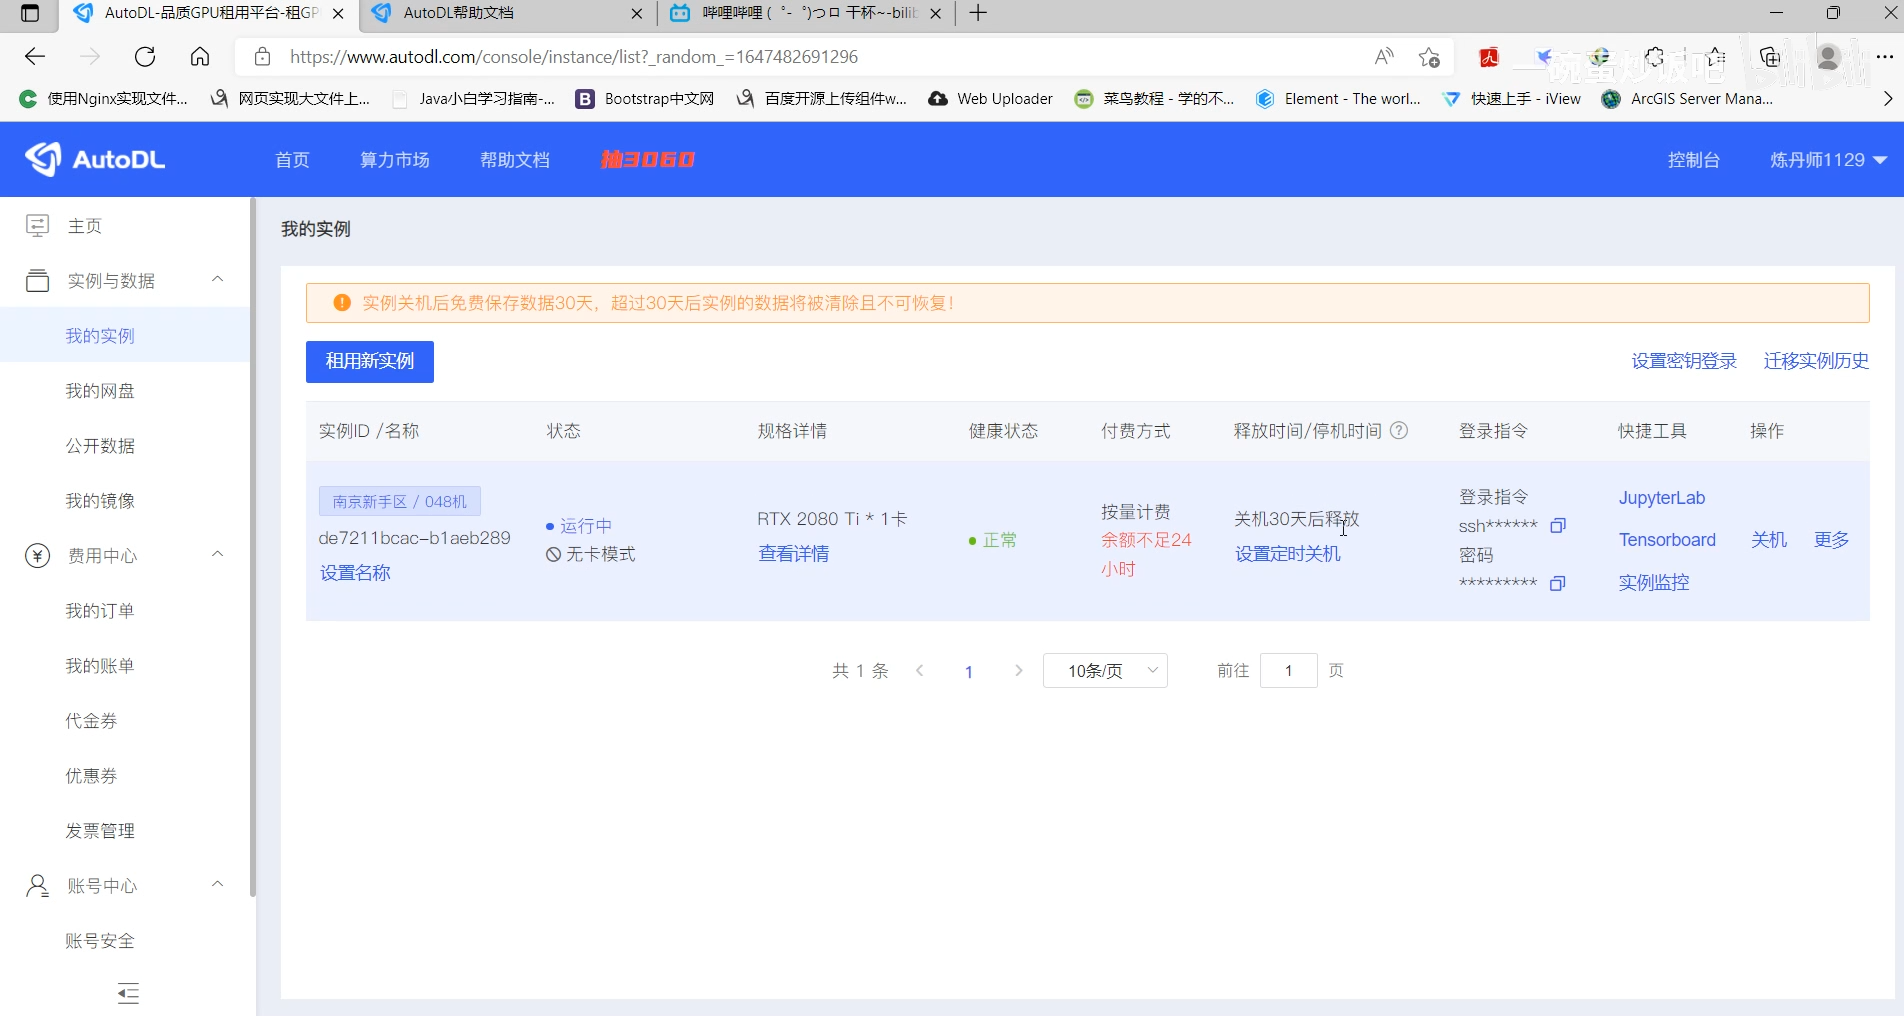Open browser collections icon

(x=1771, y=57)
